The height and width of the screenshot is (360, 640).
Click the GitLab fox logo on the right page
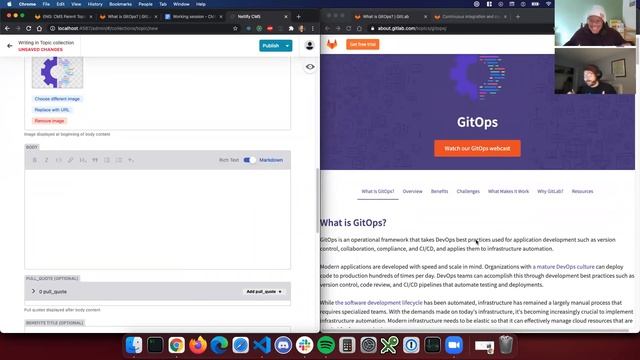click(332, 44)
